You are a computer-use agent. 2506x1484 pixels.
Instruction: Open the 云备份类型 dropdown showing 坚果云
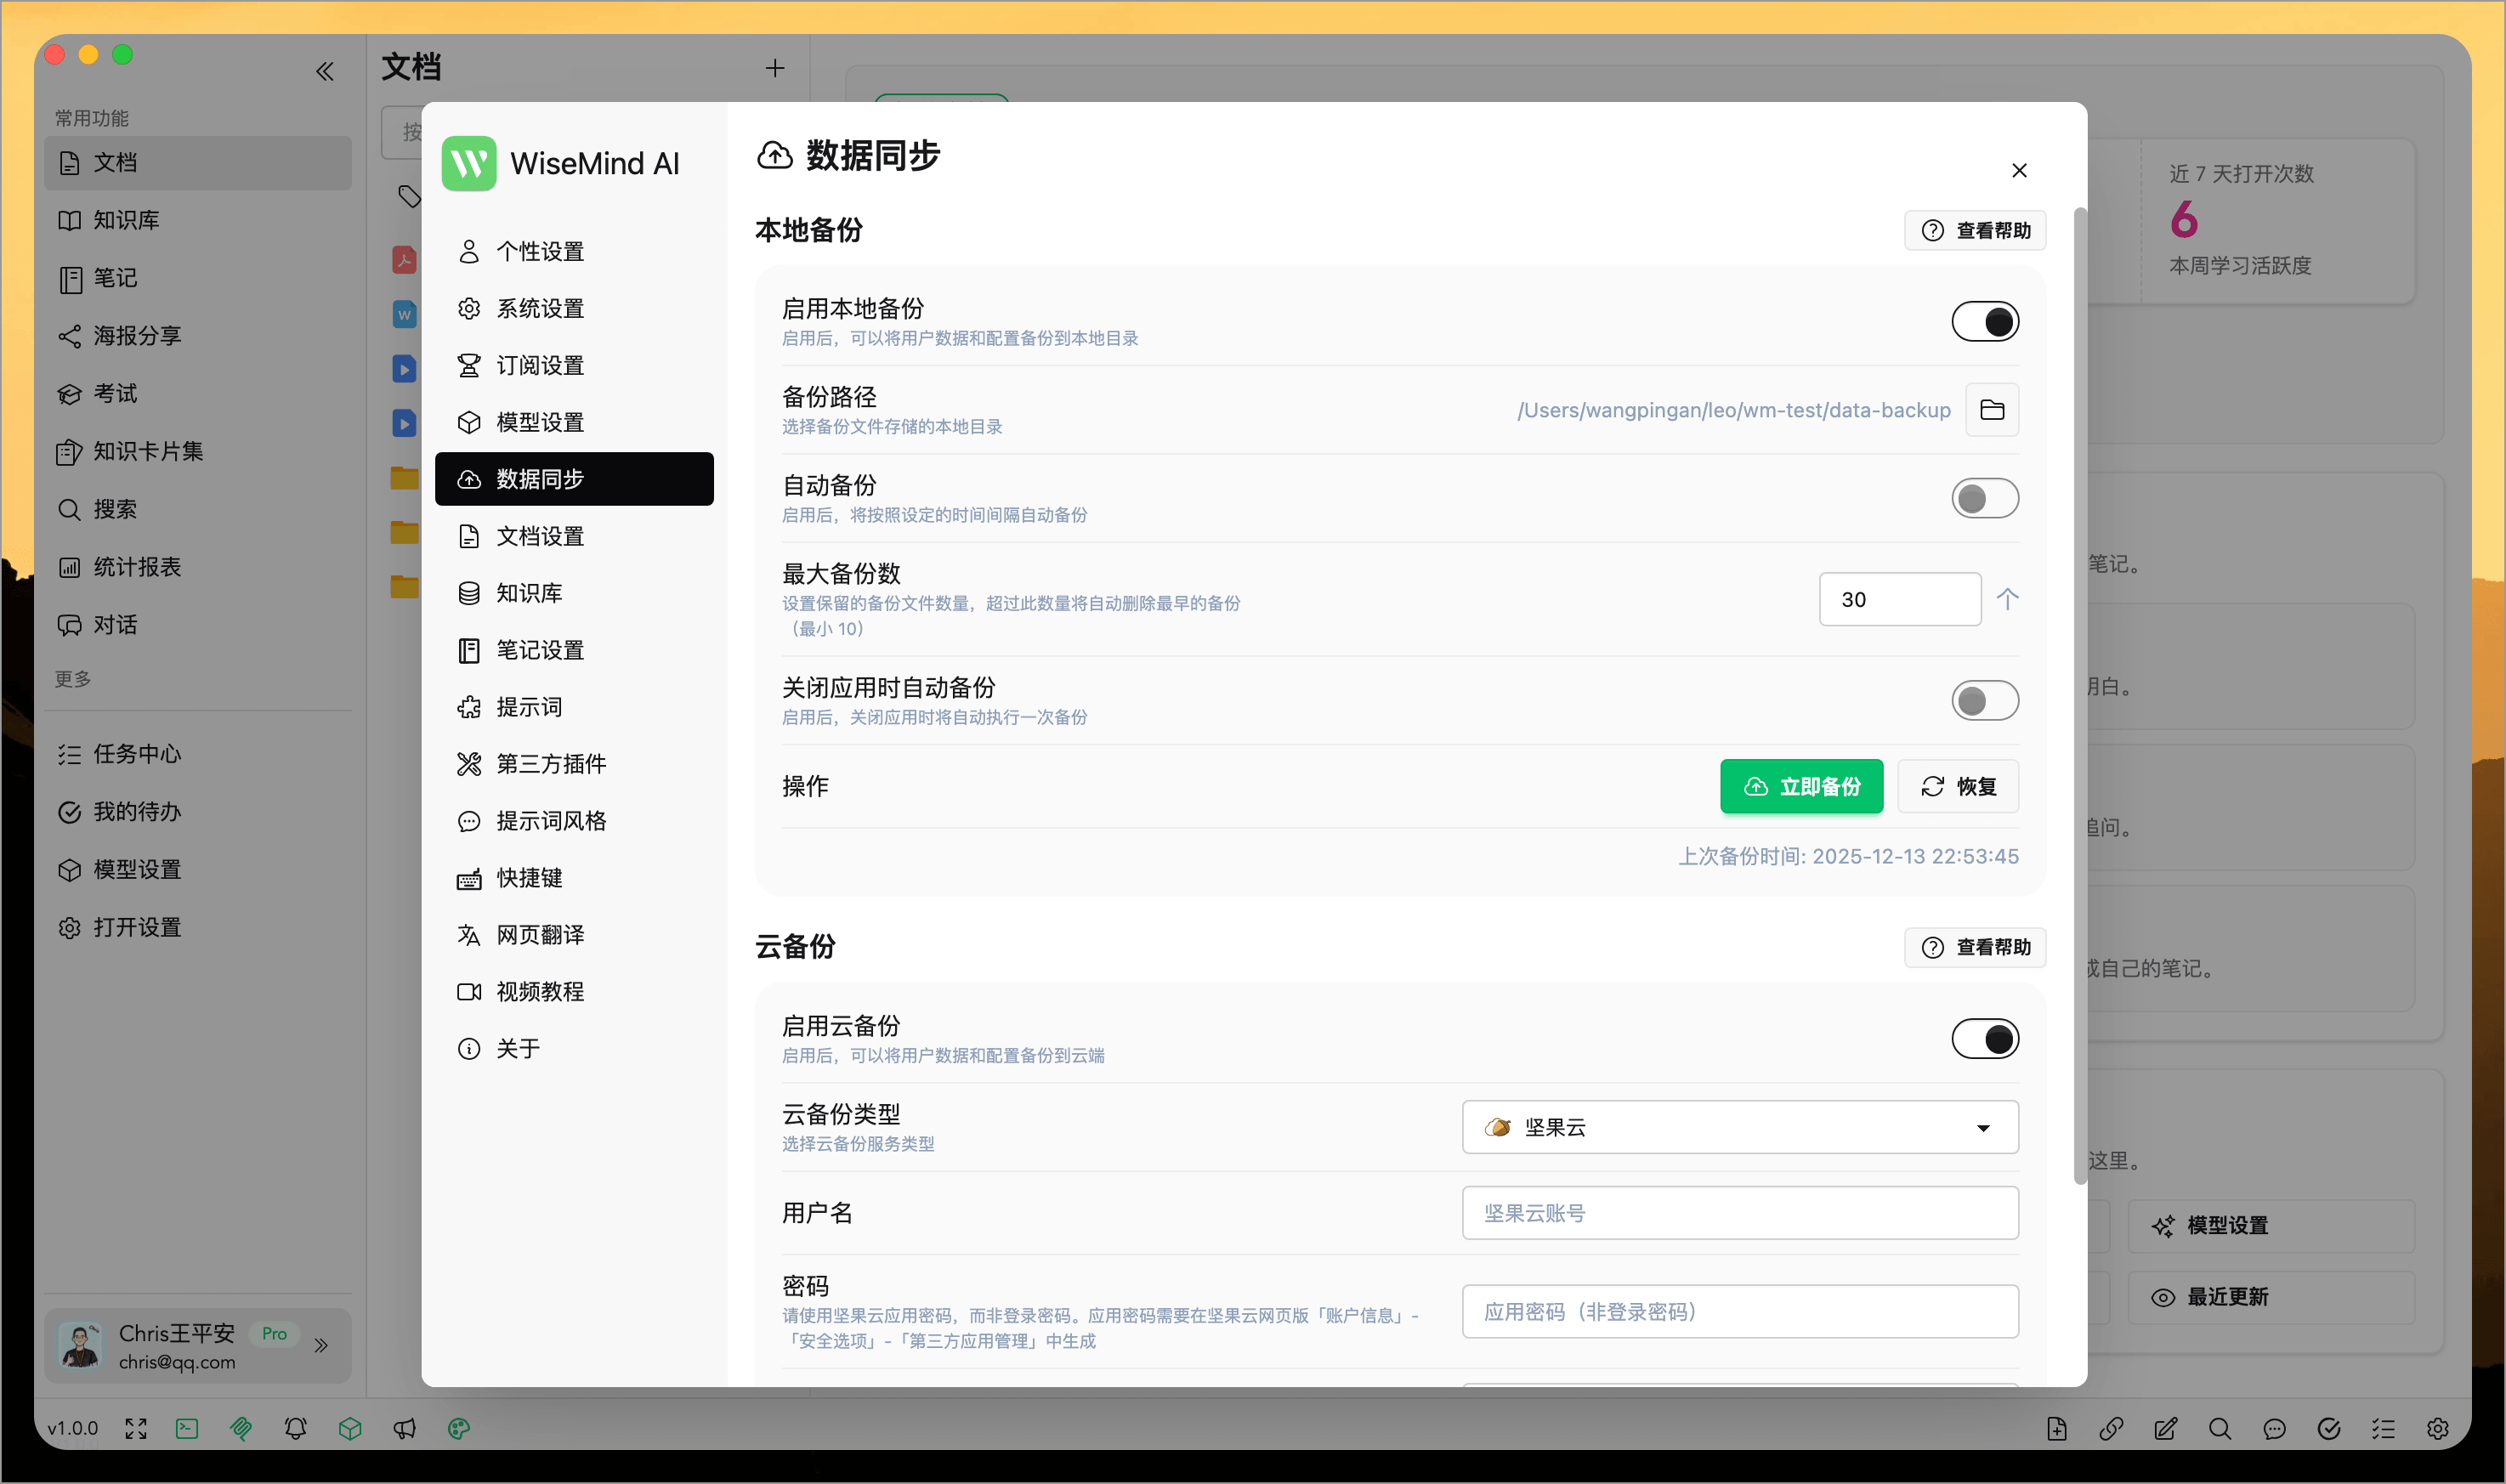point(1739,1127)
